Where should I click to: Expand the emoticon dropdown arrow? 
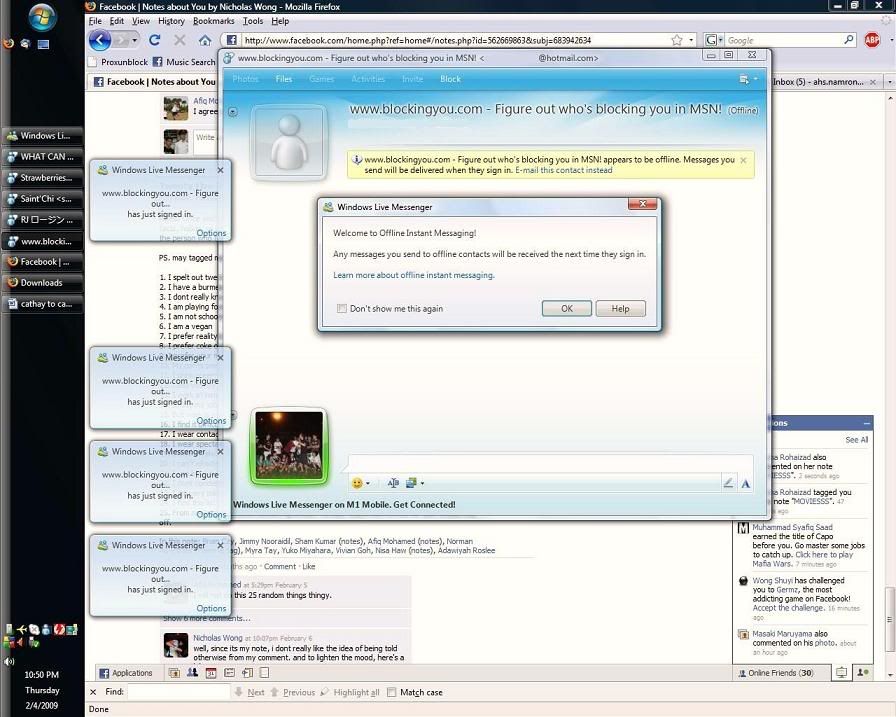point(367,483)
